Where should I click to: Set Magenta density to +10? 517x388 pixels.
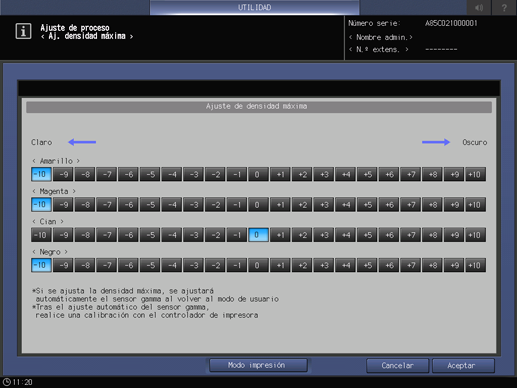coord(475,205)
